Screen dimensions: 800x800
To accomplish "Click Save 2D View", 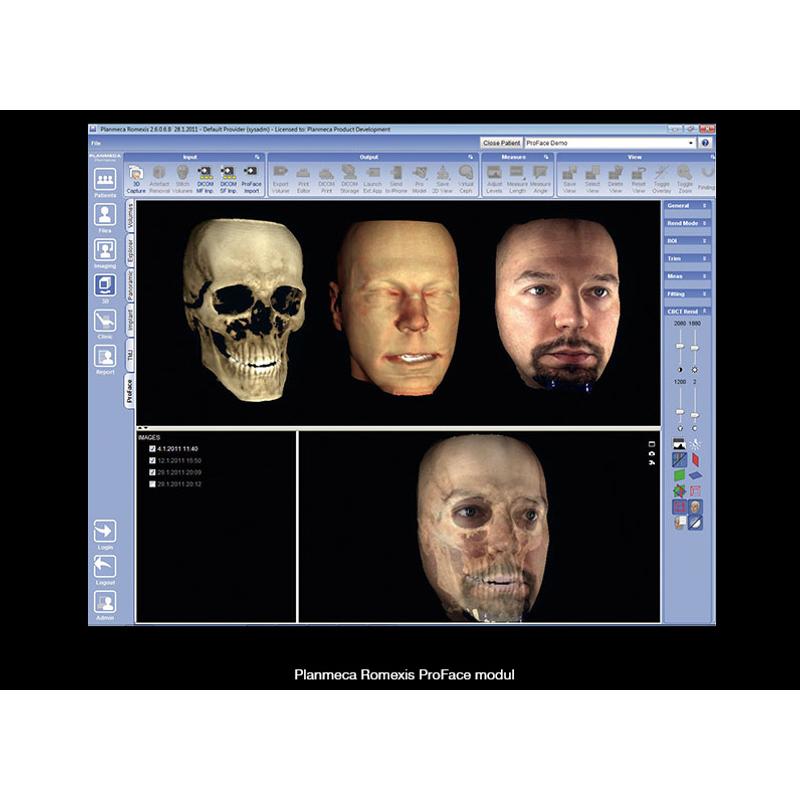I will [442, 179].
